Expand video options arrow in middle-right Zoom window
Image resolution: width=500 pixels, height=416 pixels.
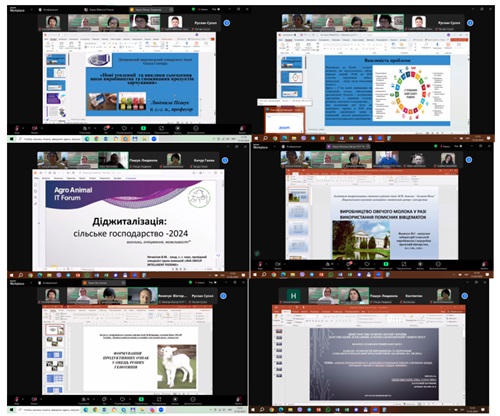point(285,264)
